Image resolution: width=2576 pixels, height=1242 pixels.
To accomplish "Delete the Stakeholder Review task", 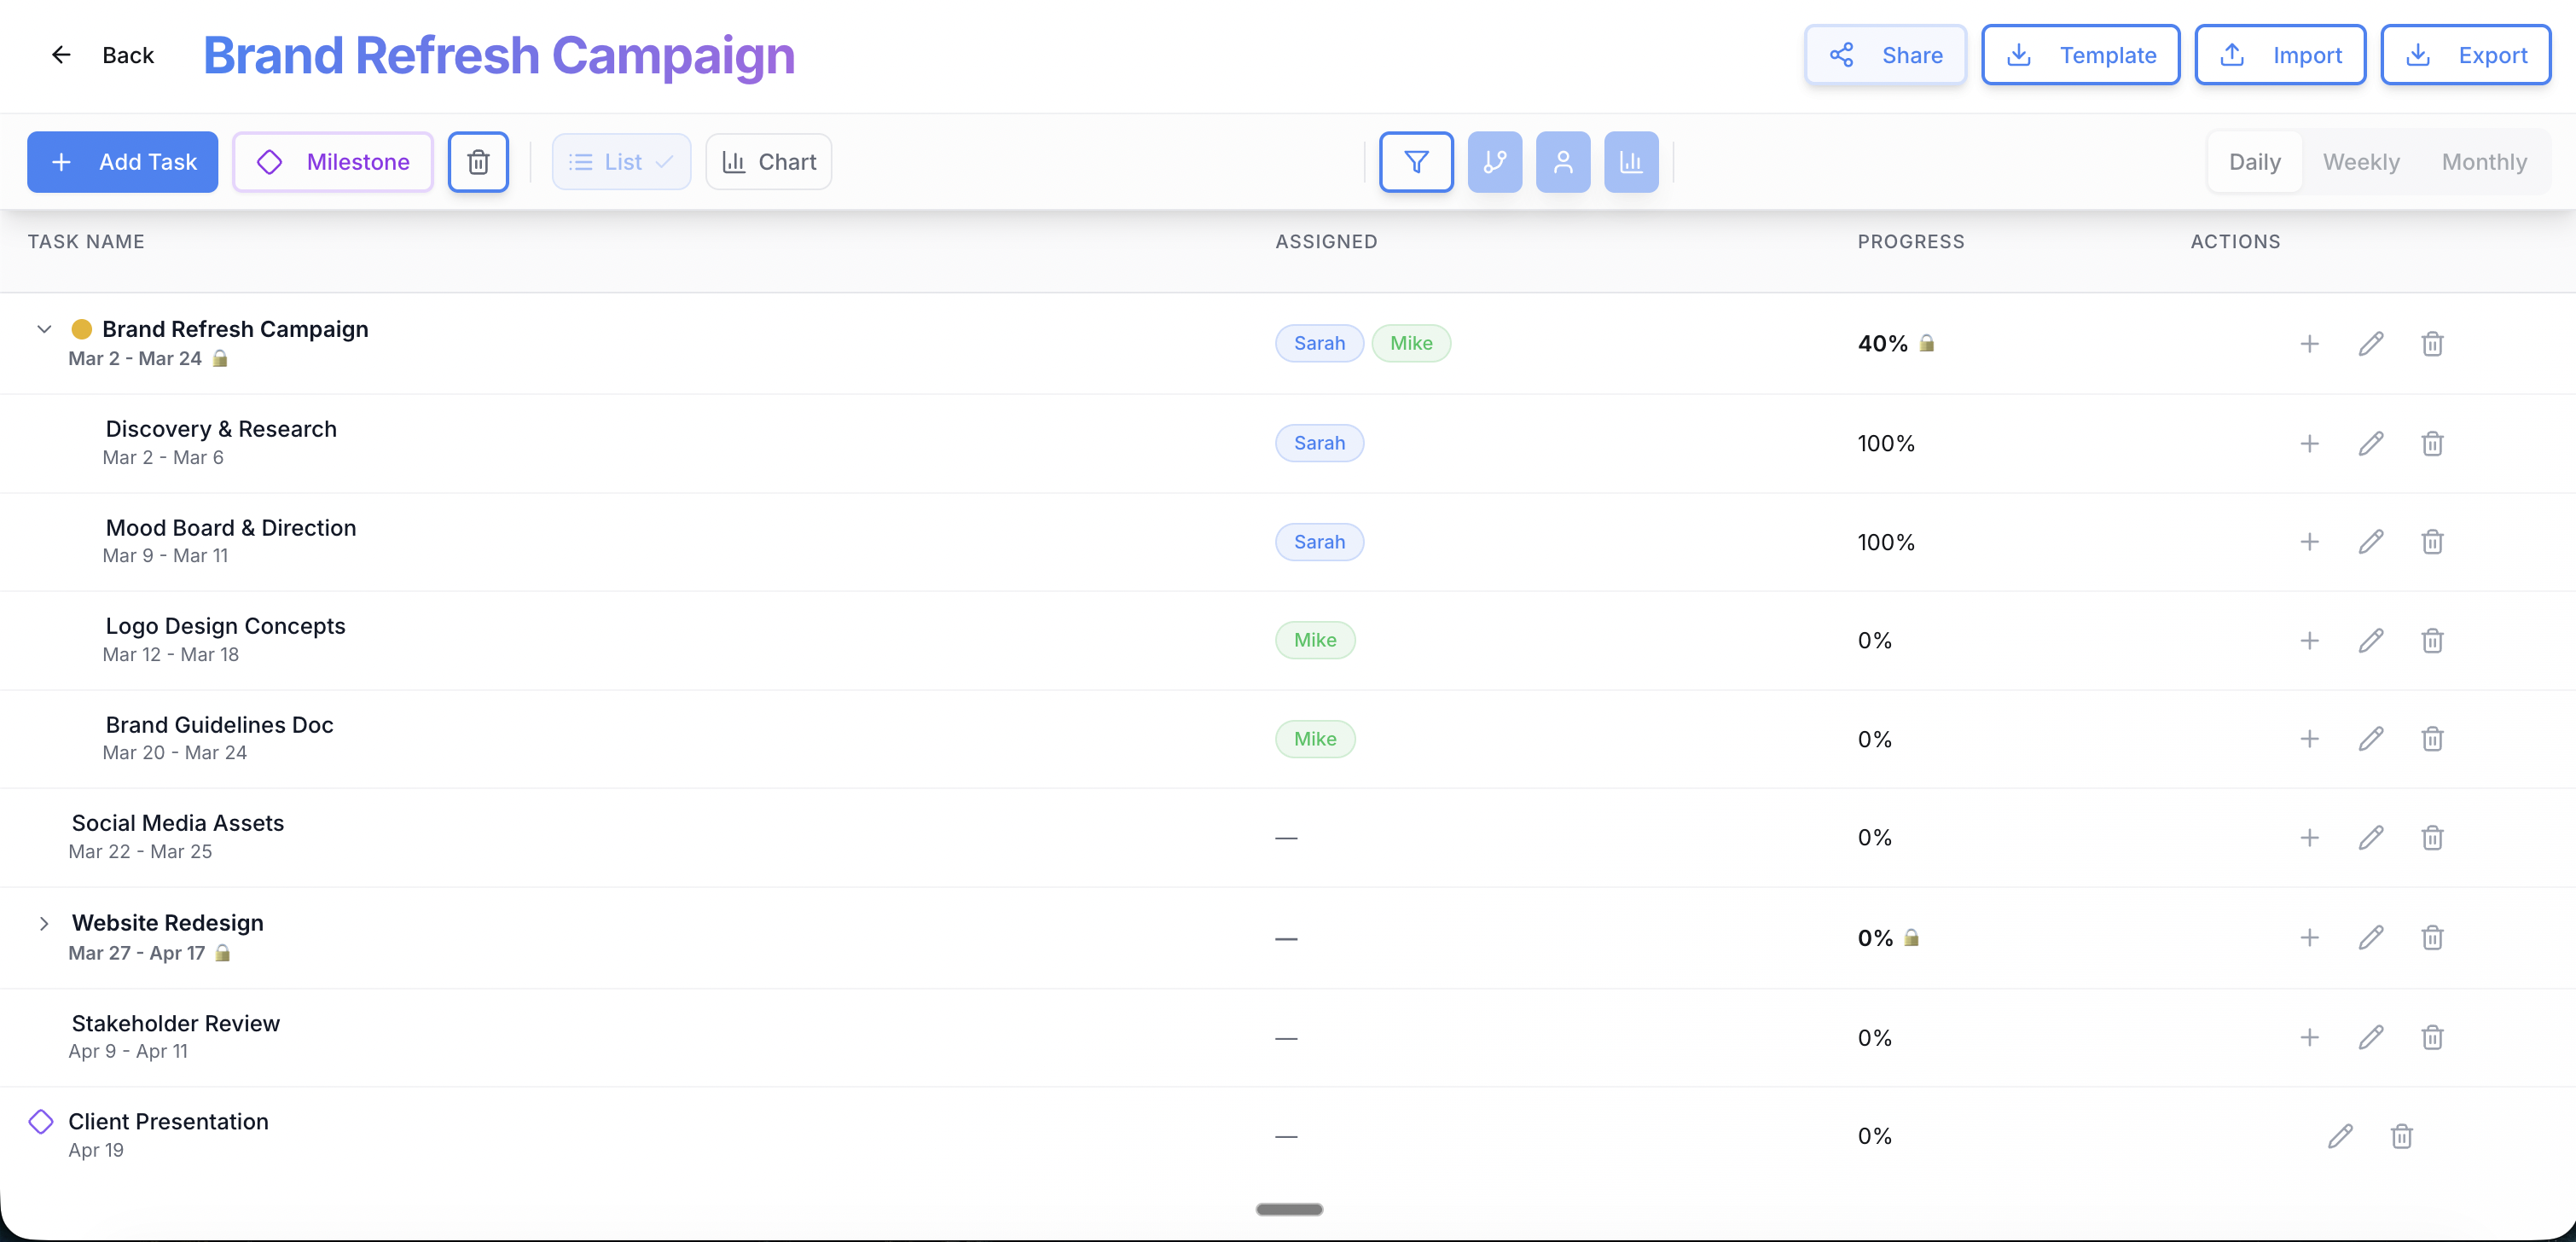I will pos(2432,1038).
